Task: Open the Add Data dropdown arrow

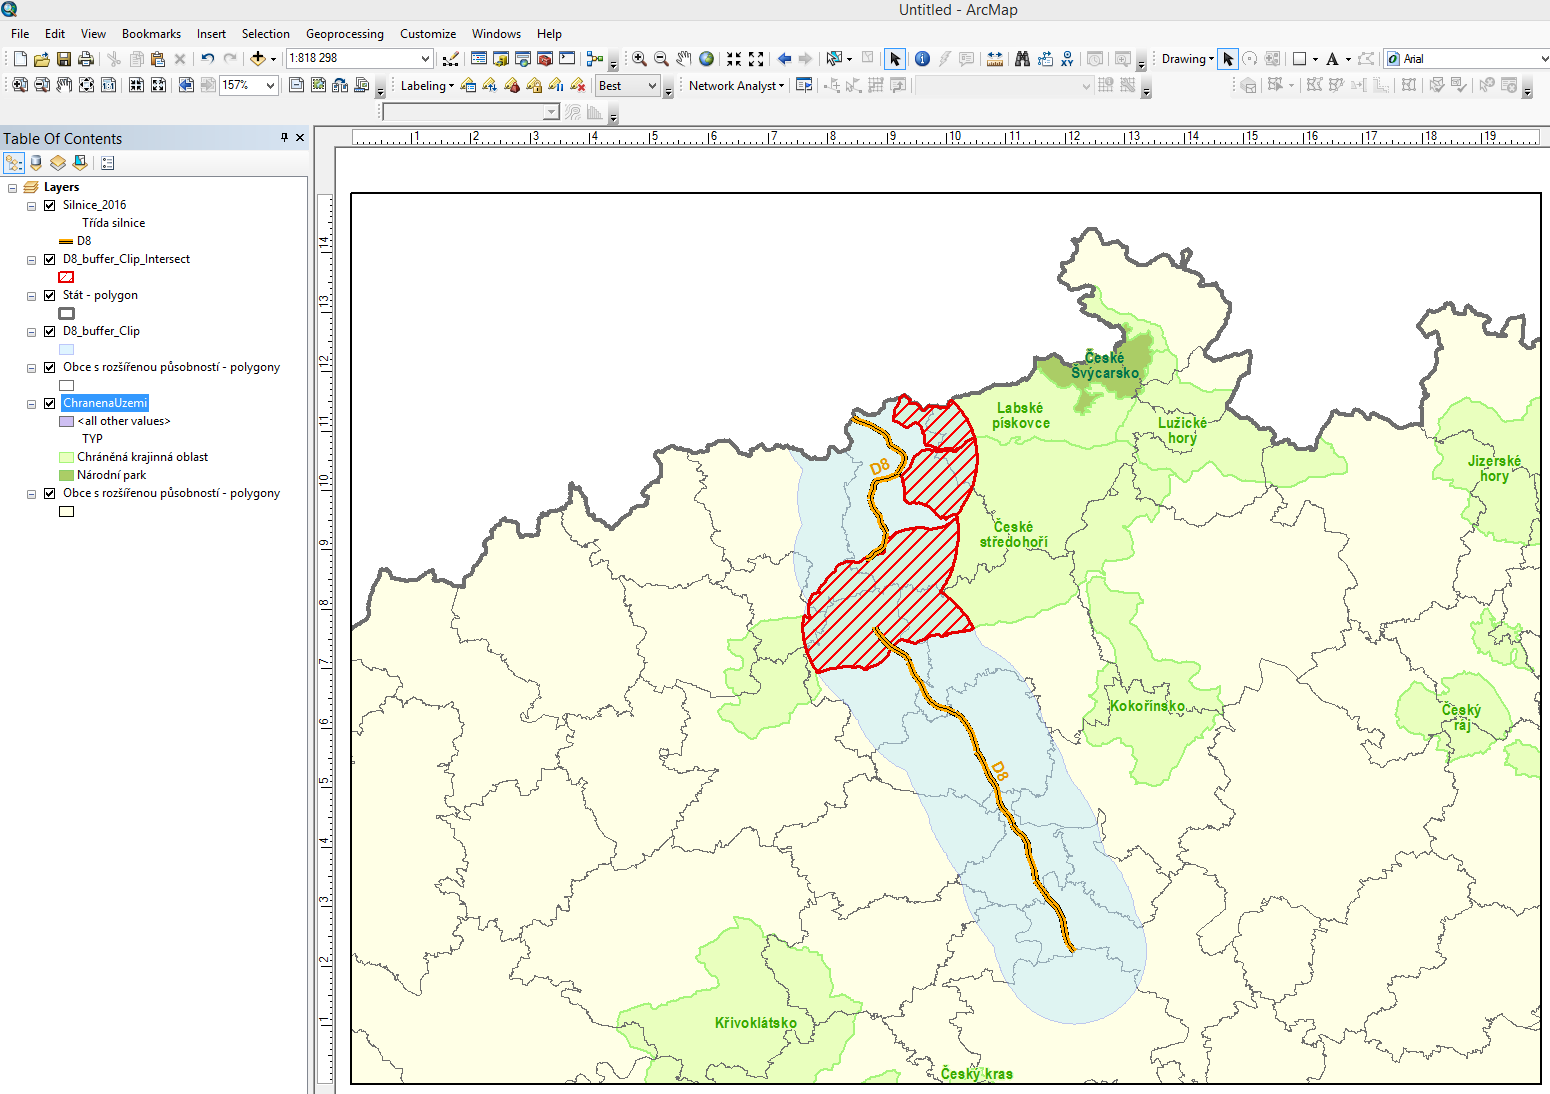Action: click(273, 59)
